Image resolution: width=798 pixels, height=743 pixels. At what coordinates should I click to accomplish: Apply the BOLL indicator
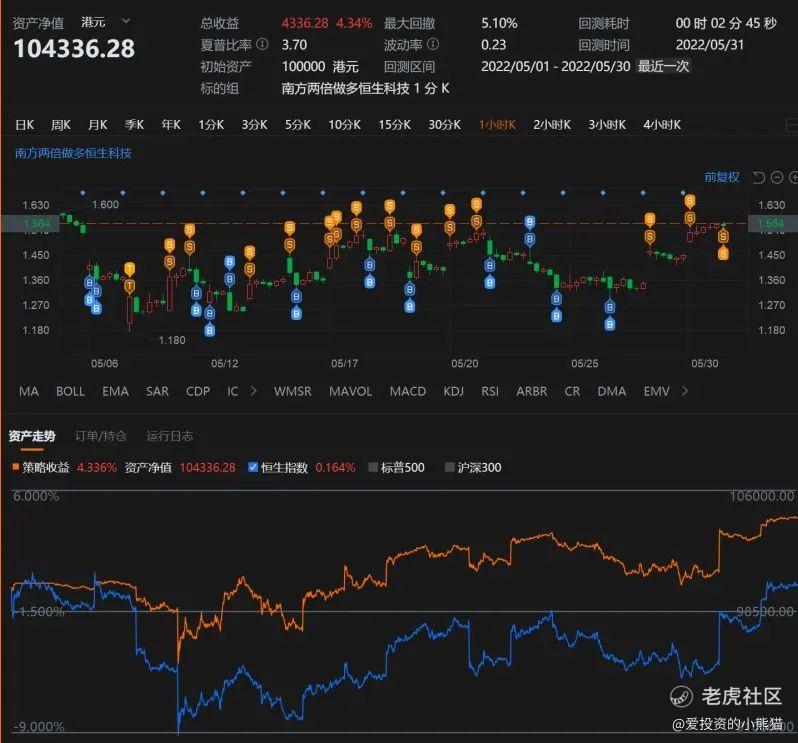[70, 391]
